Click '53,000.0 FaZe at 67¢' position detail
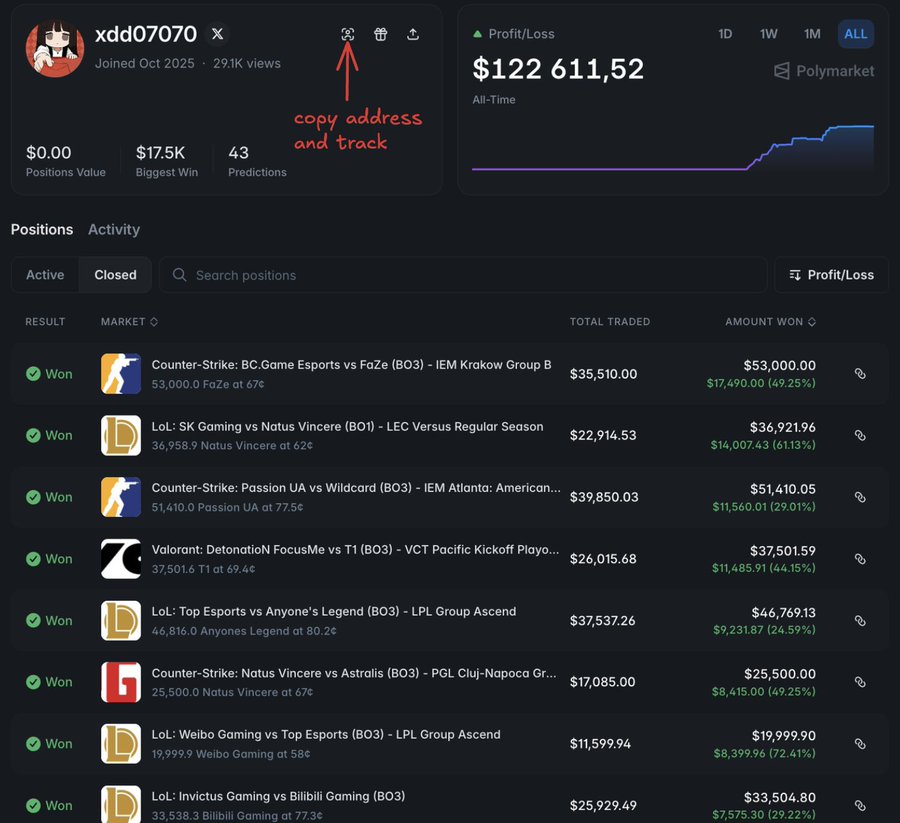Screen dimensions: 900x823 click(208, 384)
